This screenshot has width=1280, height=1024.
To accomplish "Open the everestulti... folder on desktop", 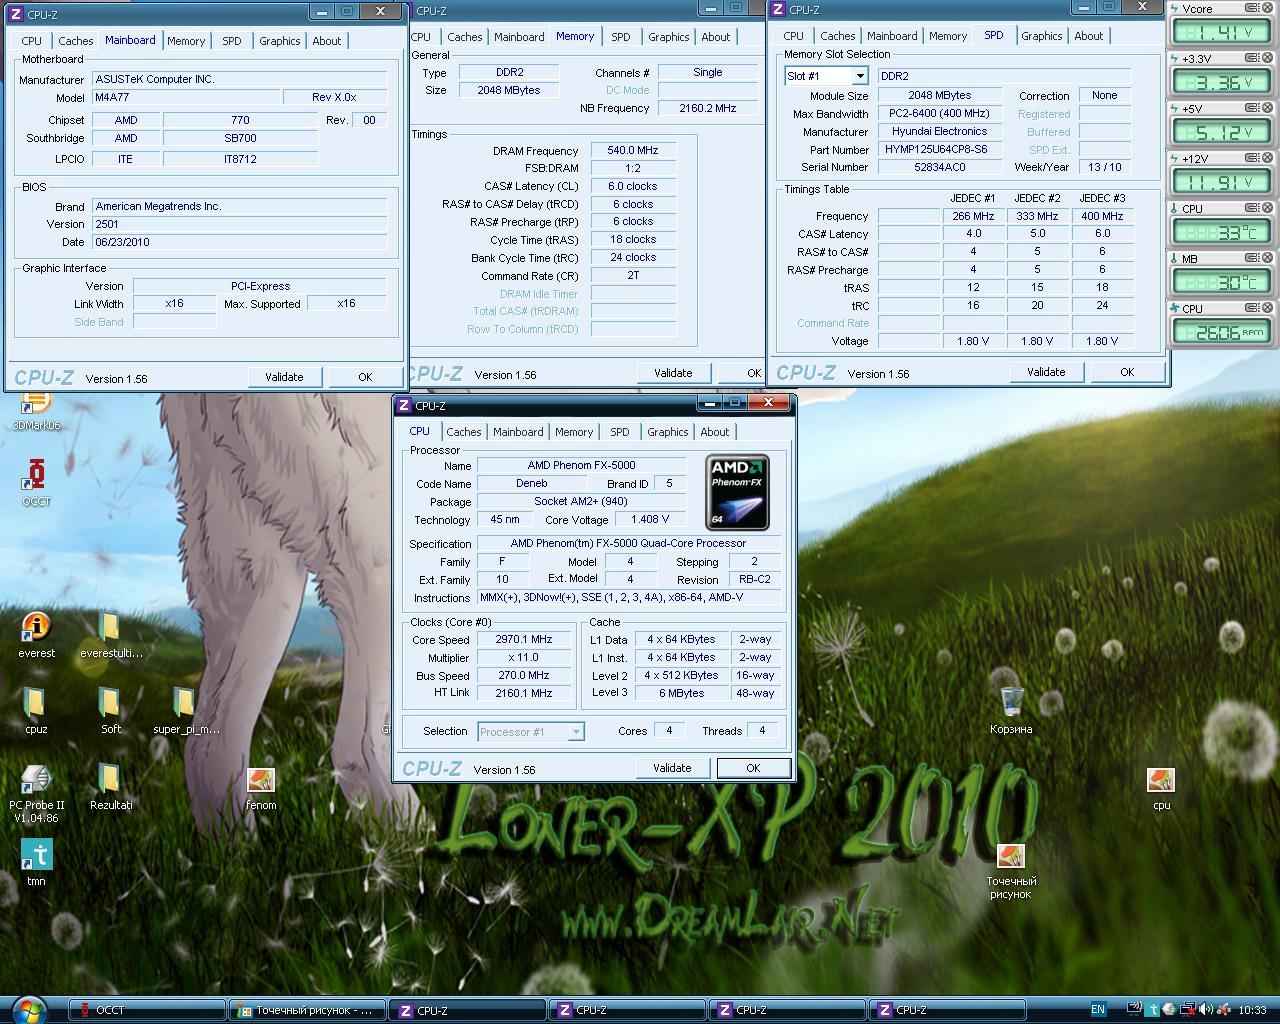I will 111,634.
